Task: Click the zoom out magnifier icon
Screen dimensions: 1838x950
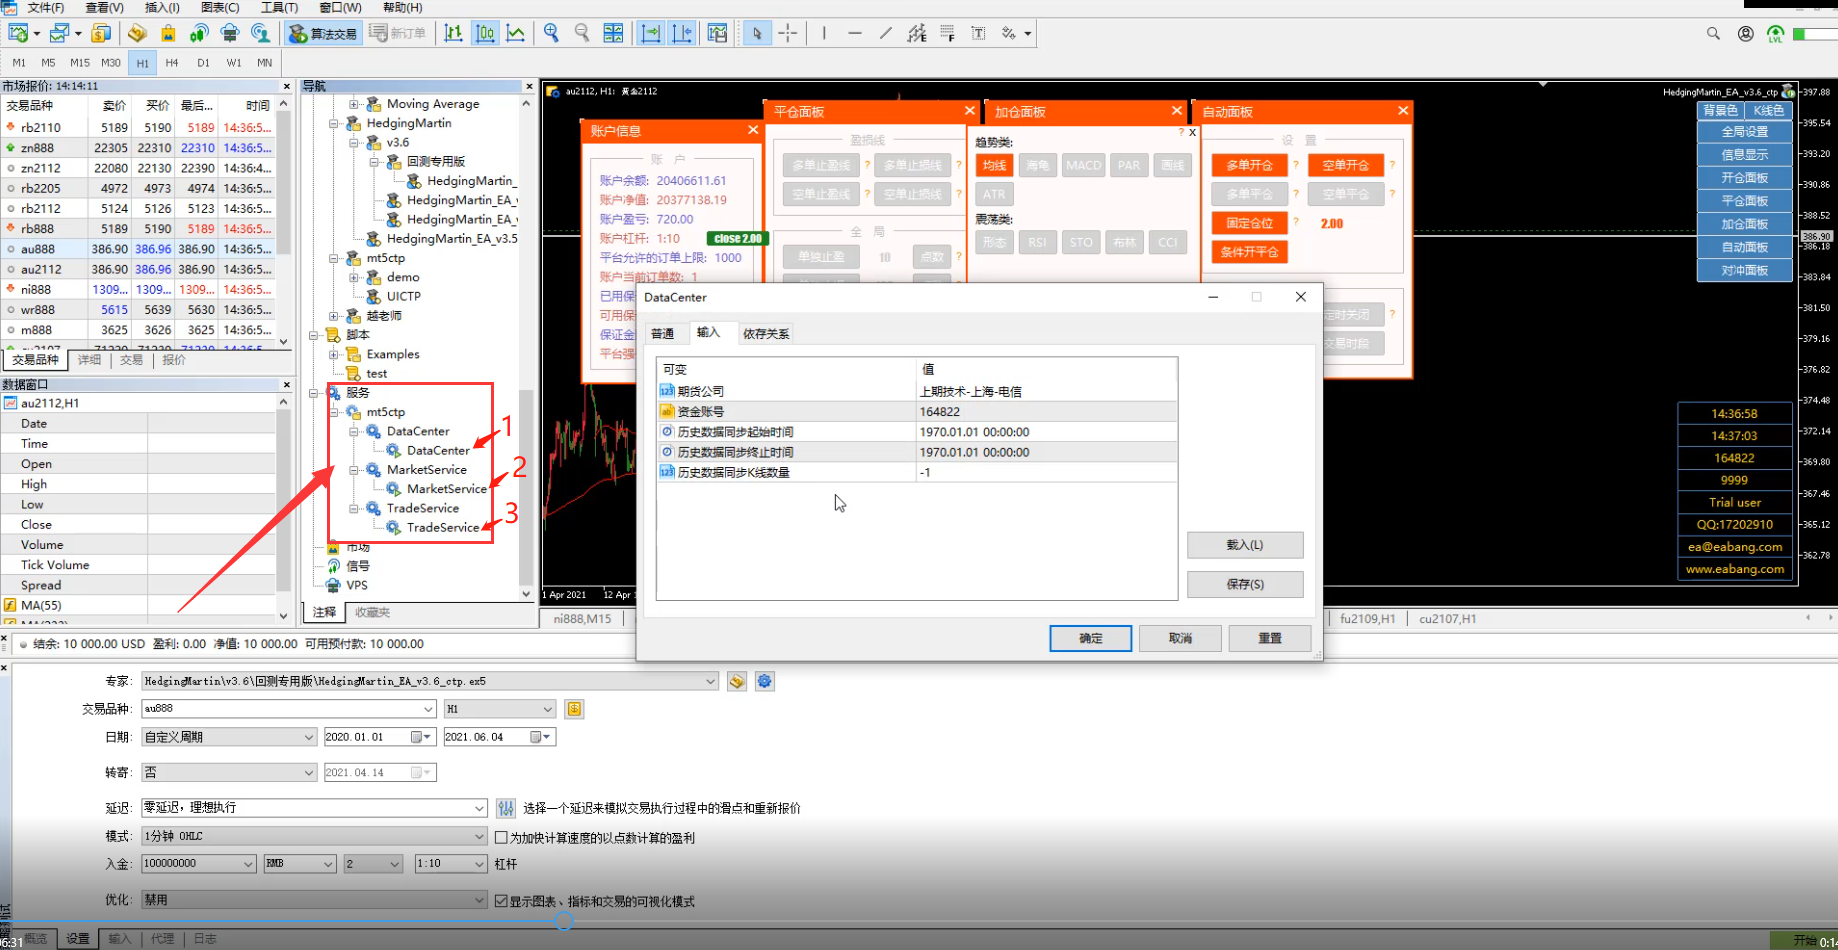Action: pyautogui.click(x=582, y=33)
